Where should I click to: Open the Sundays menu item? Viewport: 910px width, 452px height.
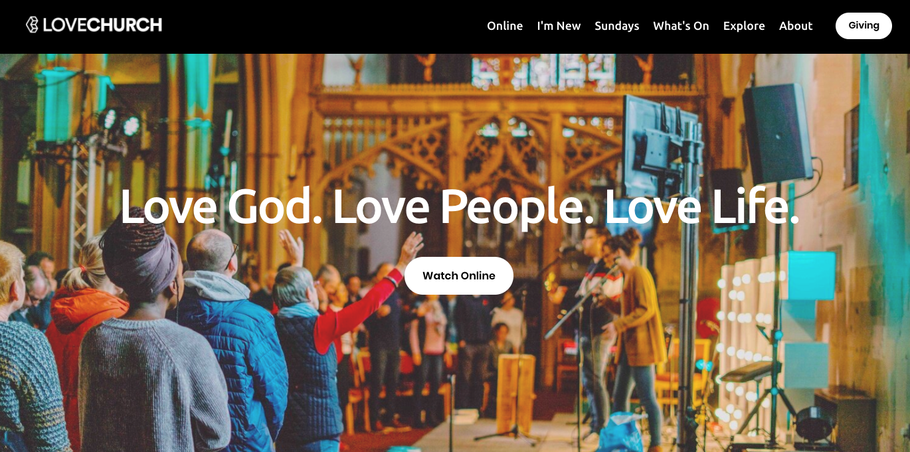[x=616, y=26]
